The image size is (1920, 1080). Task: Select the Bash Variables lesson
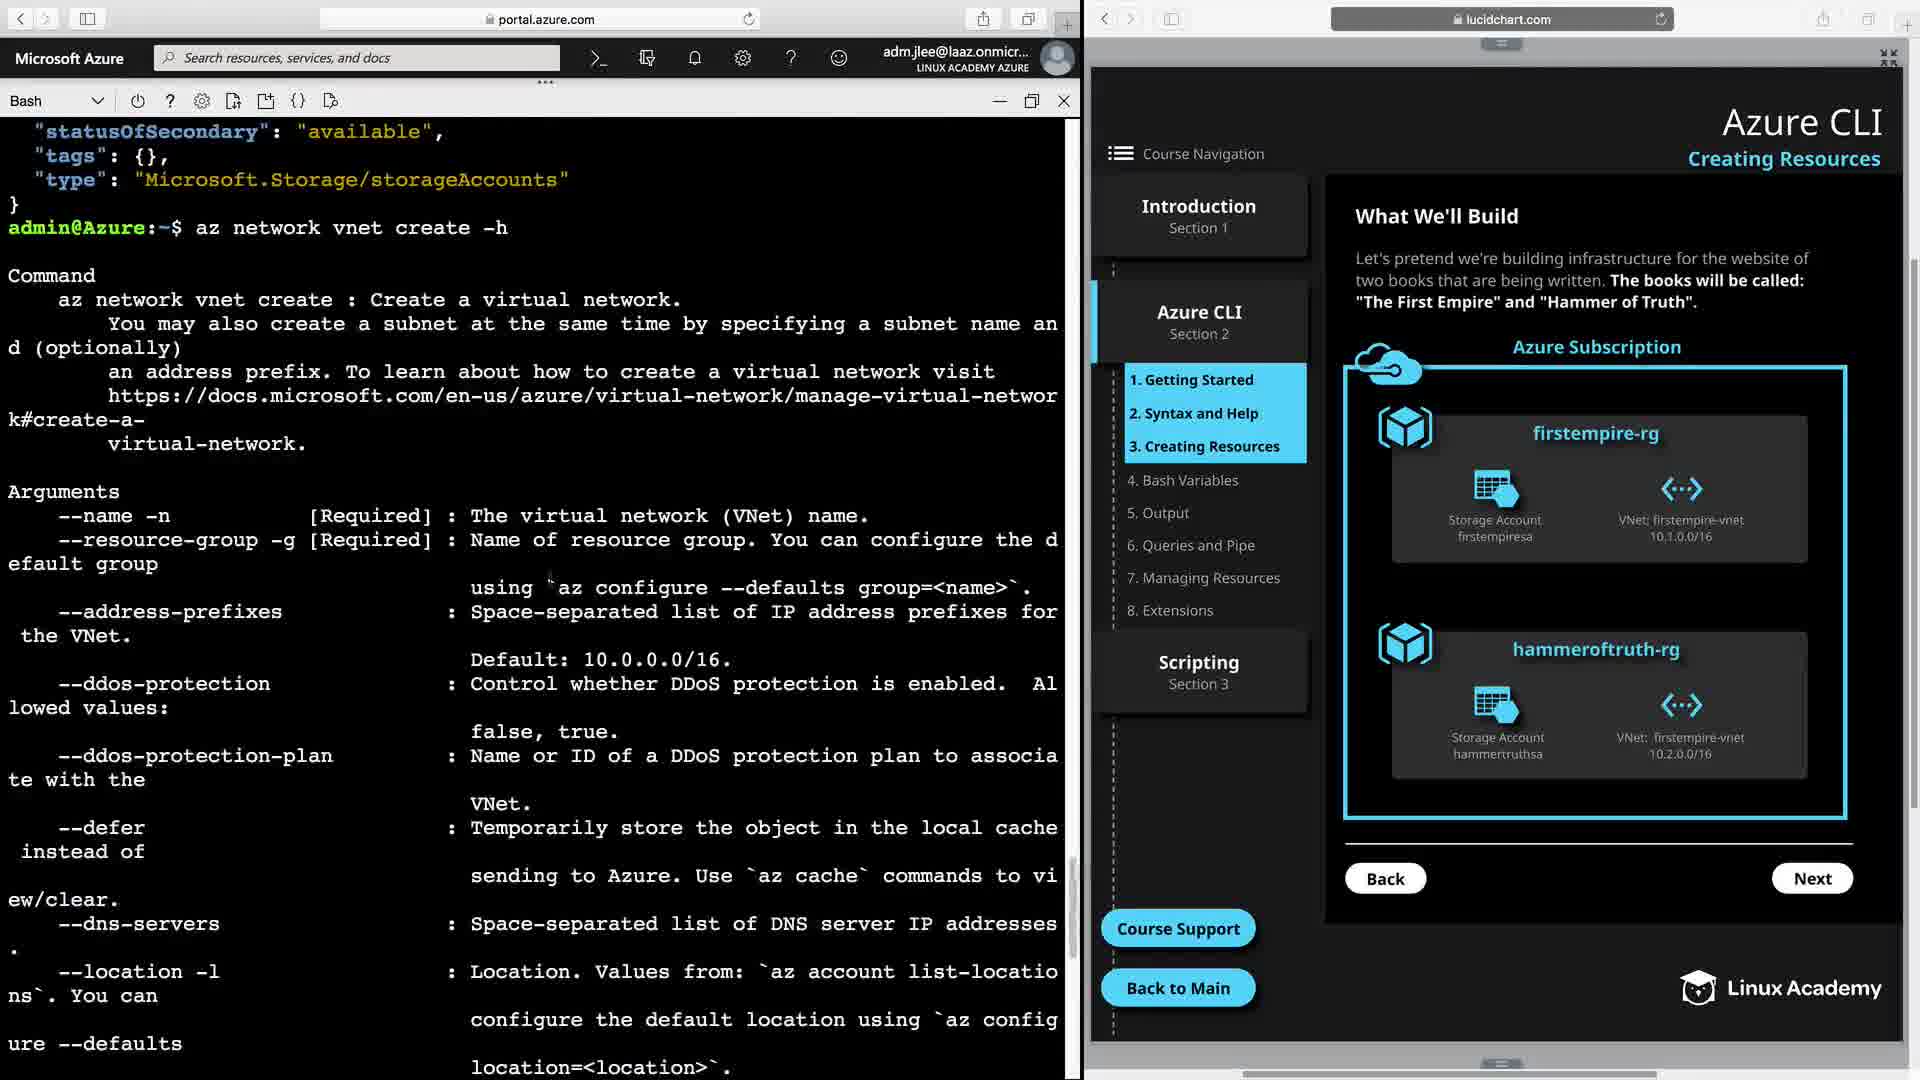[x=1190, y=480]
